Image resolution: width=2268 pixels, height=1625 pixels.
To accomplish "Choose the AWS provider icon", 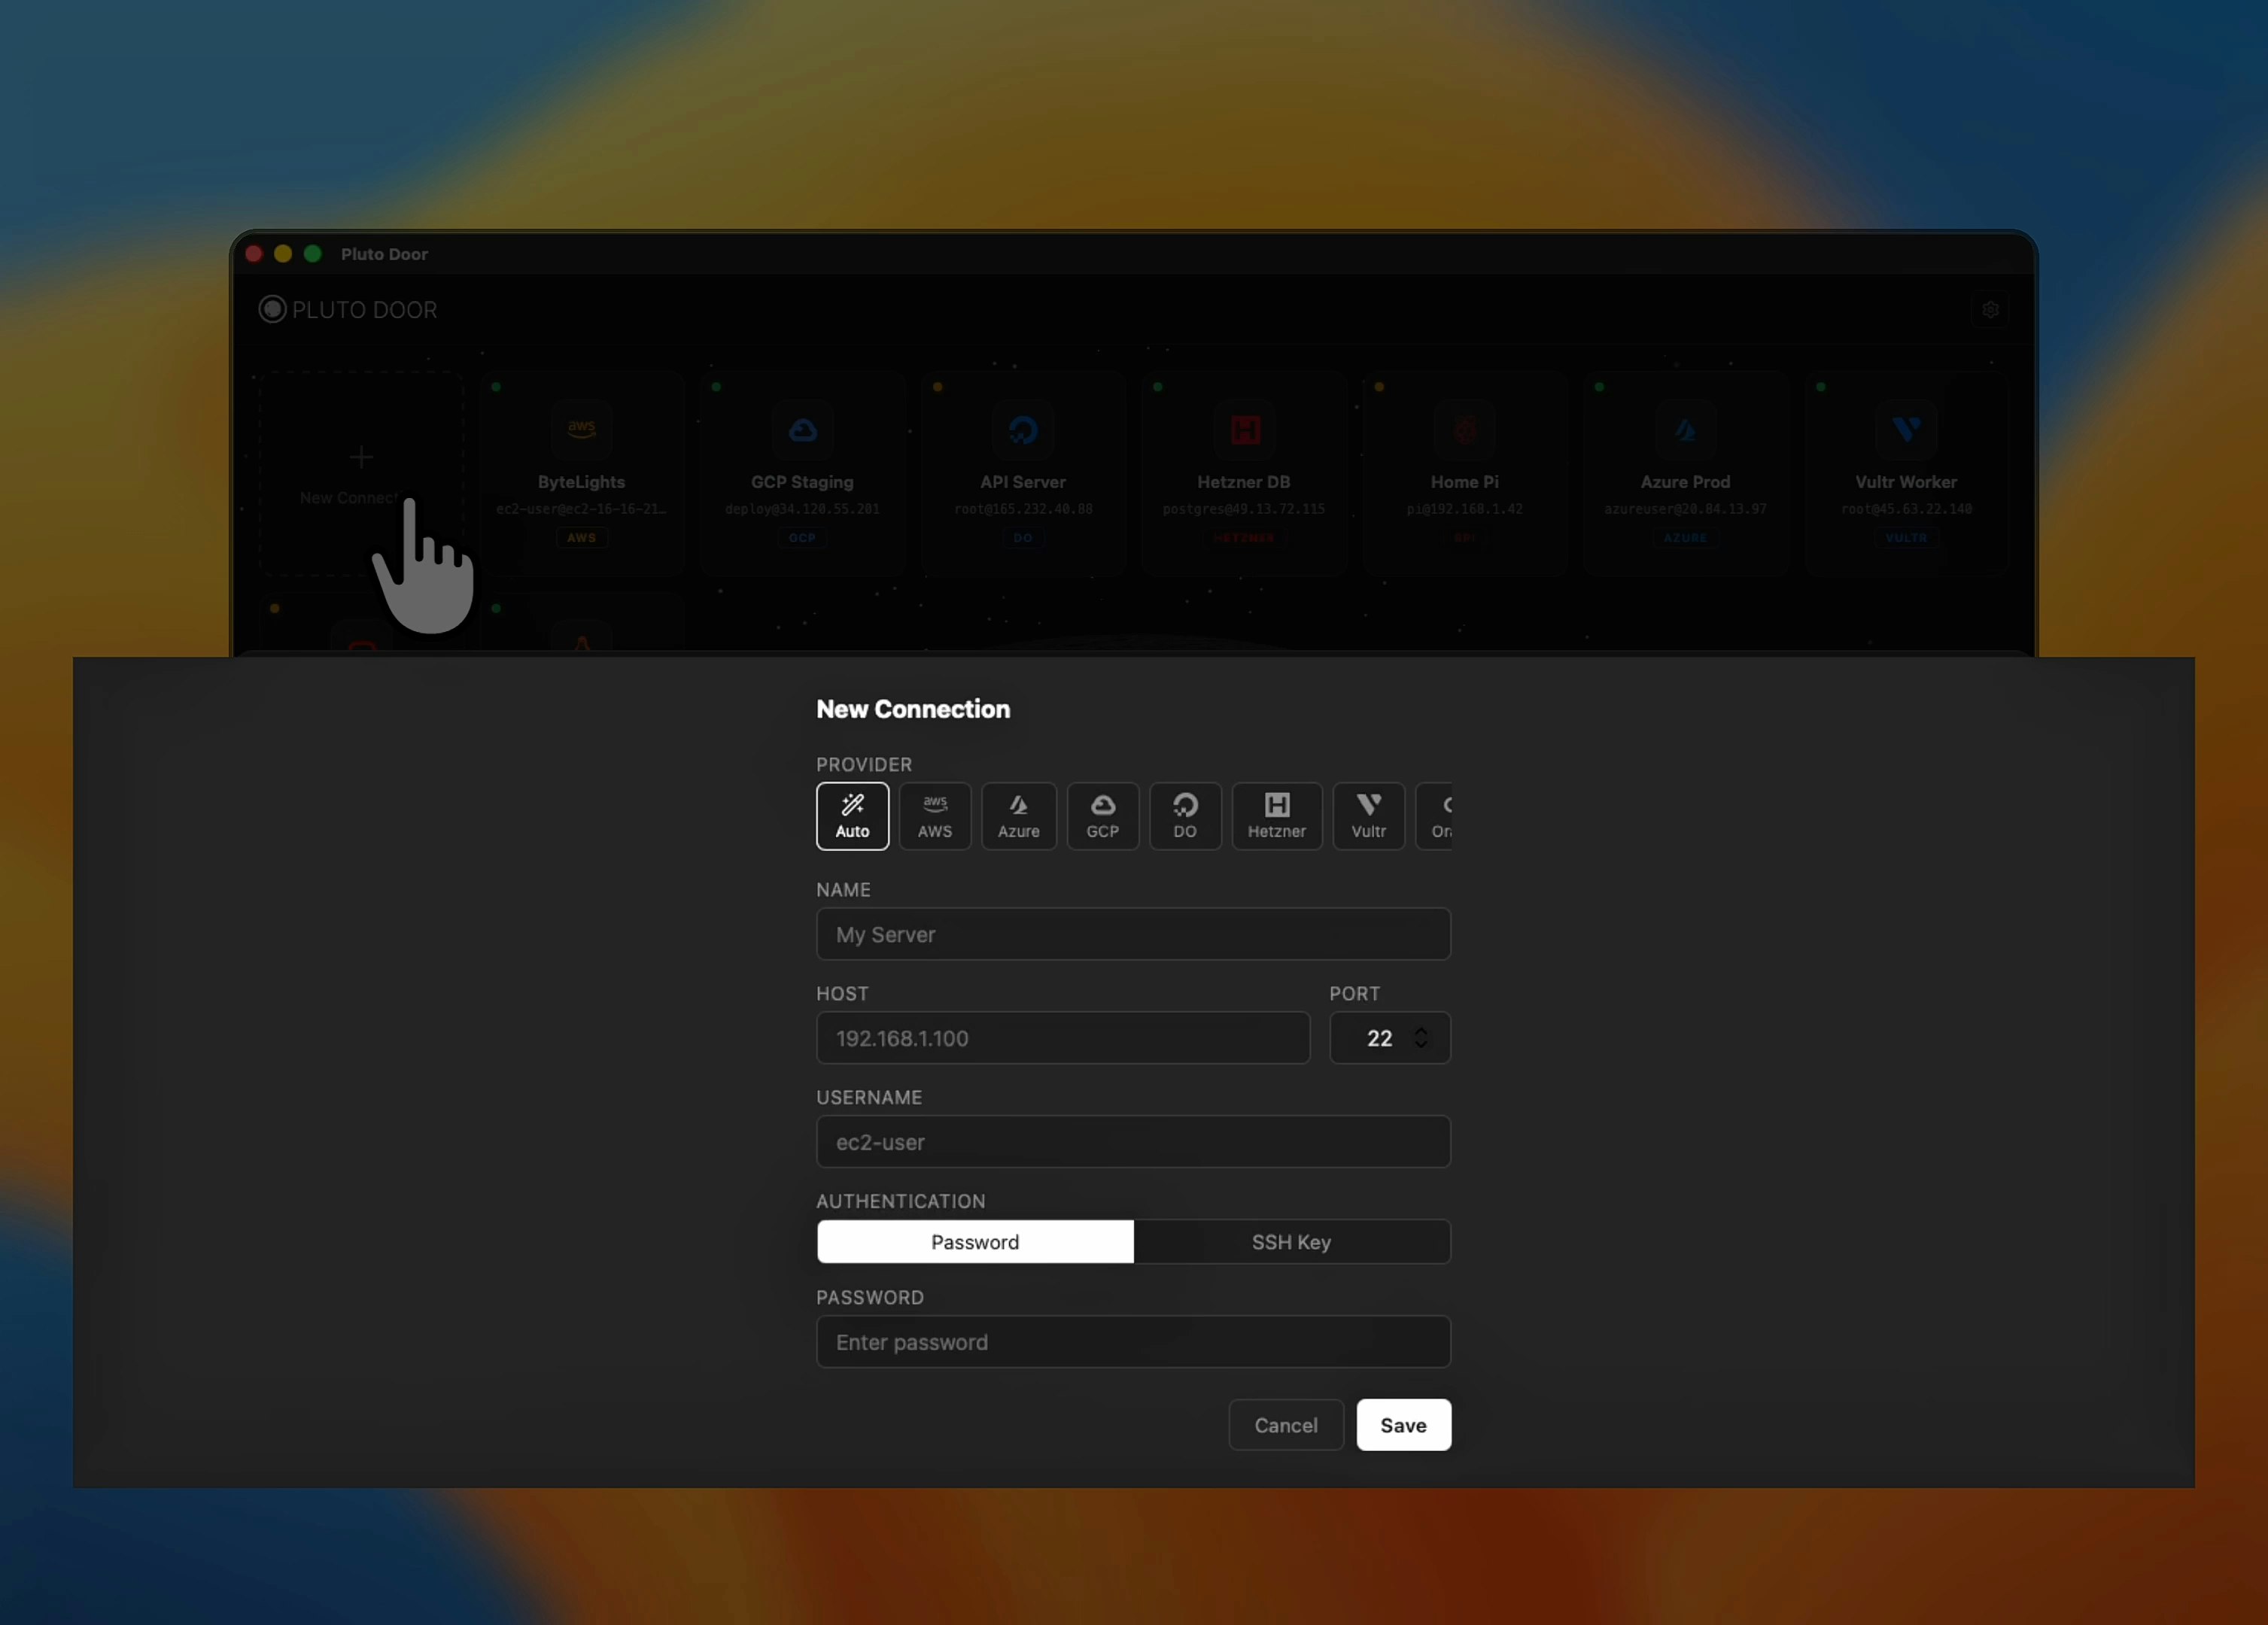I will (x=934, y=815).
